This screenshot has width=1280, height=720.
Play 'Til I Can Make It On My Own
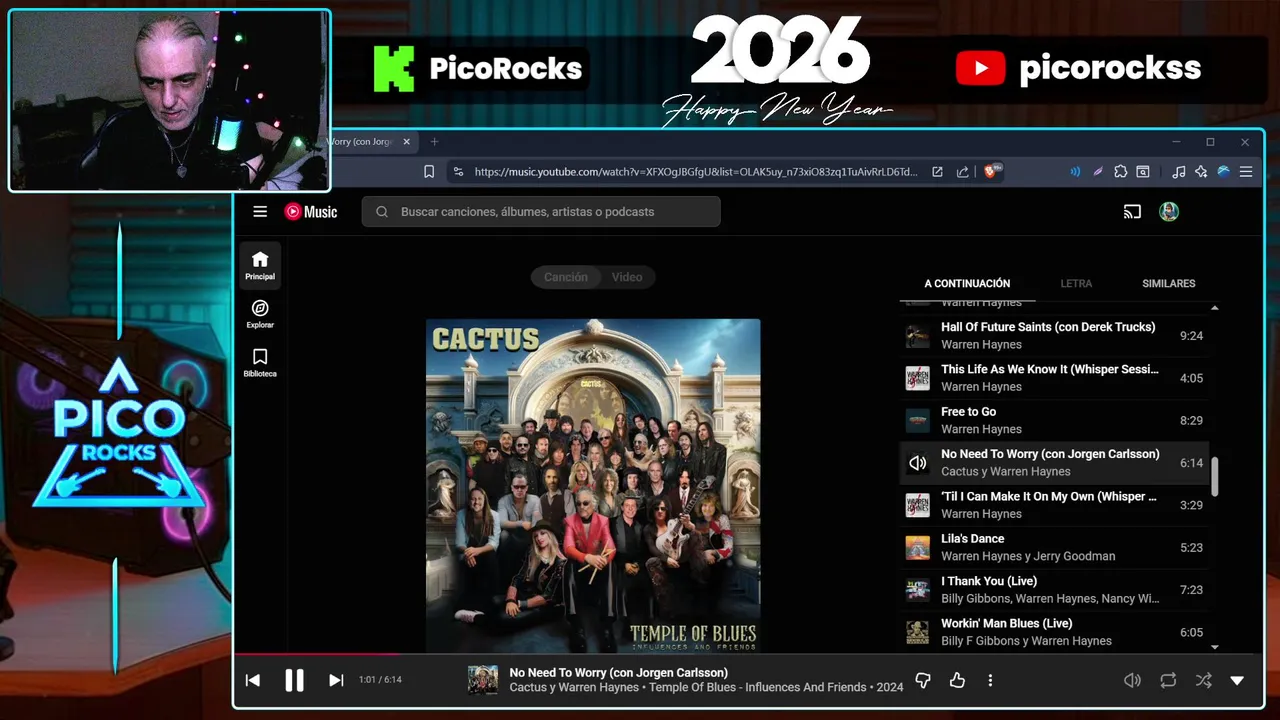(x=1054, y=505)
